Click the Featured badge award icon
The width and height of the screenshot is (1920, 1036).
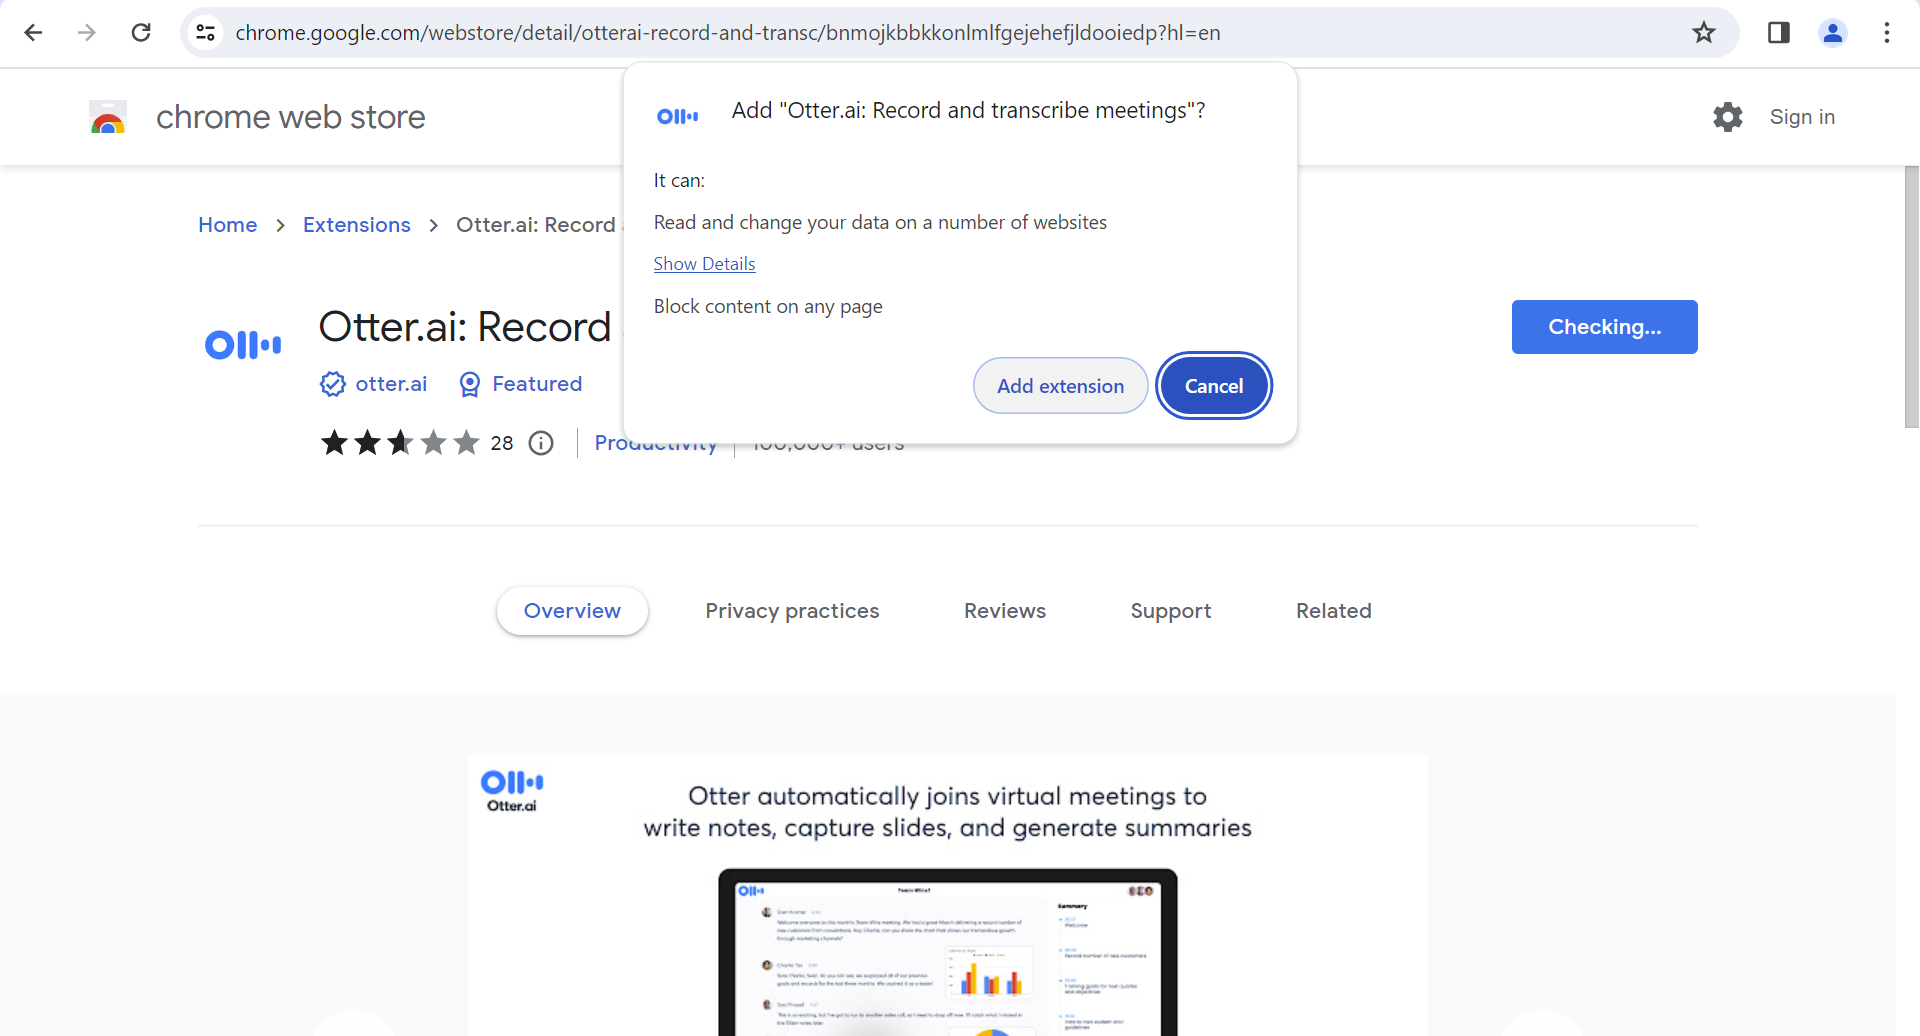tap(468, 383)
